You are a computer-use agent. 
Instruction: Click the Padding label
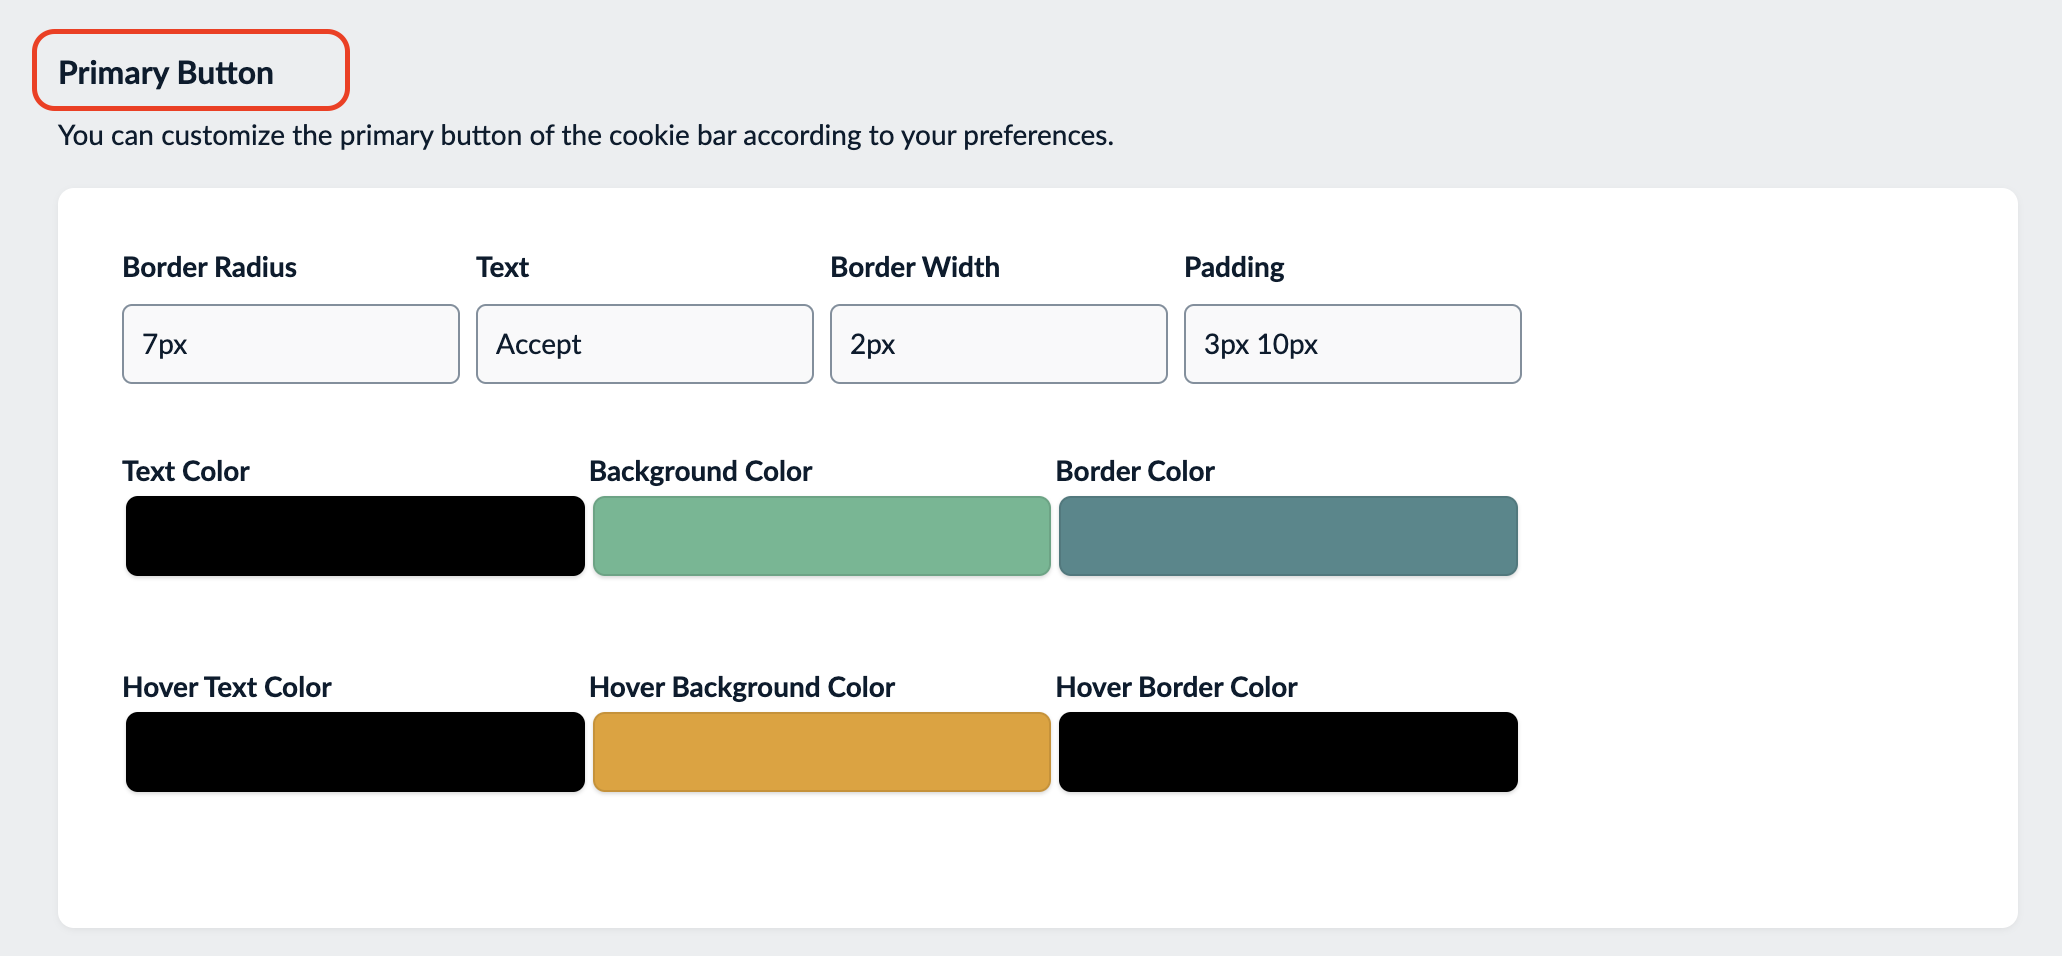(1234, 267)
